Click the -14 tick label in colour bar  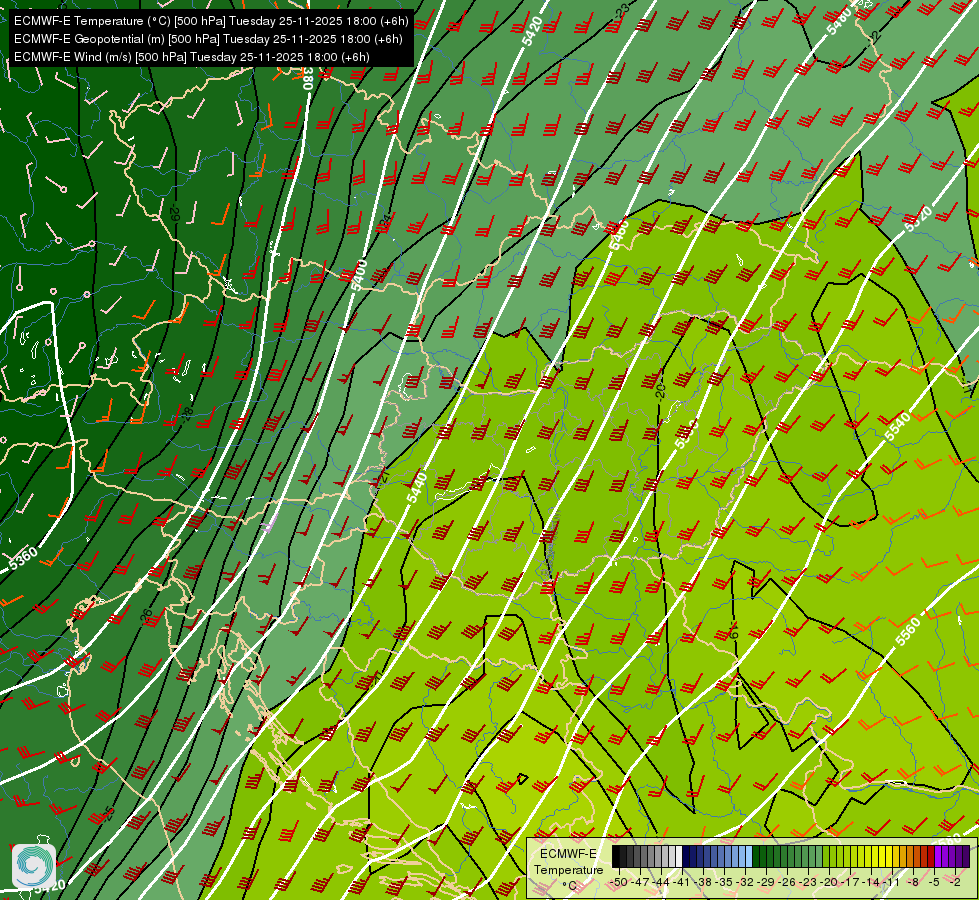pyautogui.click(x=872, y=882)
